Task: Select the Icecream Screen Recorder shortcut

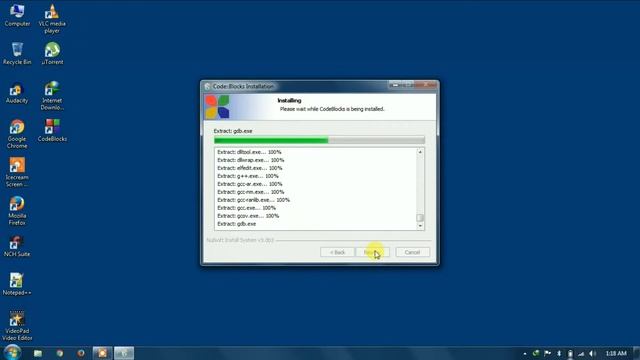Action: [x=17, y=172]
